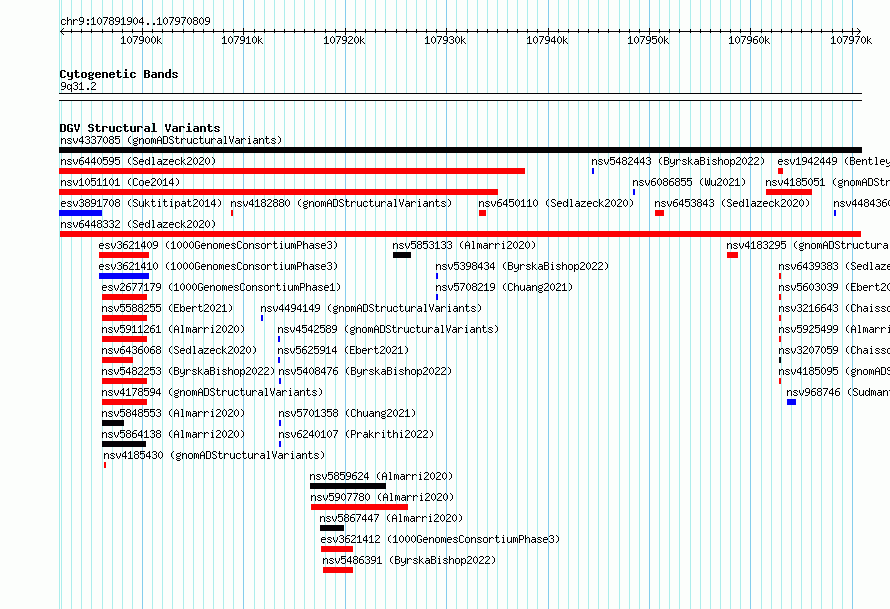Click the 107930k ruler position label
The image size is (890, 609).
[x=445, y=40]
